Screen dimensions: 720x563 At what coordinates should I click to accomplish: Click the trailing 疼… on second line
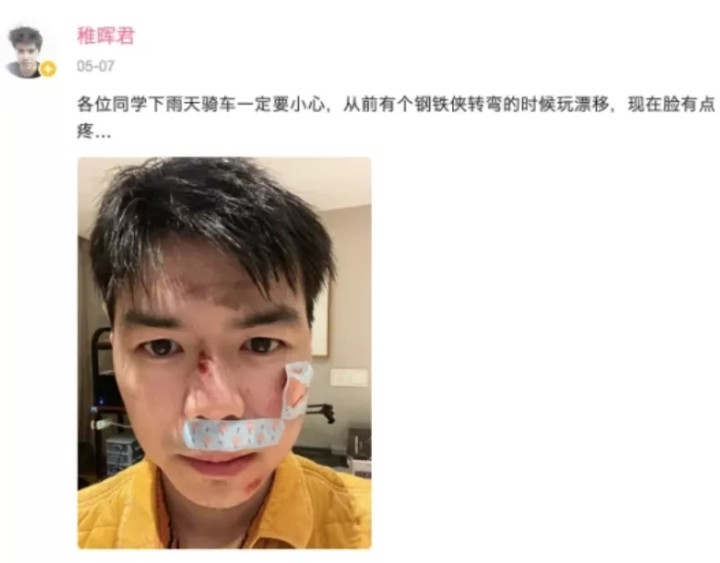pyautogui.click(x=94, y=131)
